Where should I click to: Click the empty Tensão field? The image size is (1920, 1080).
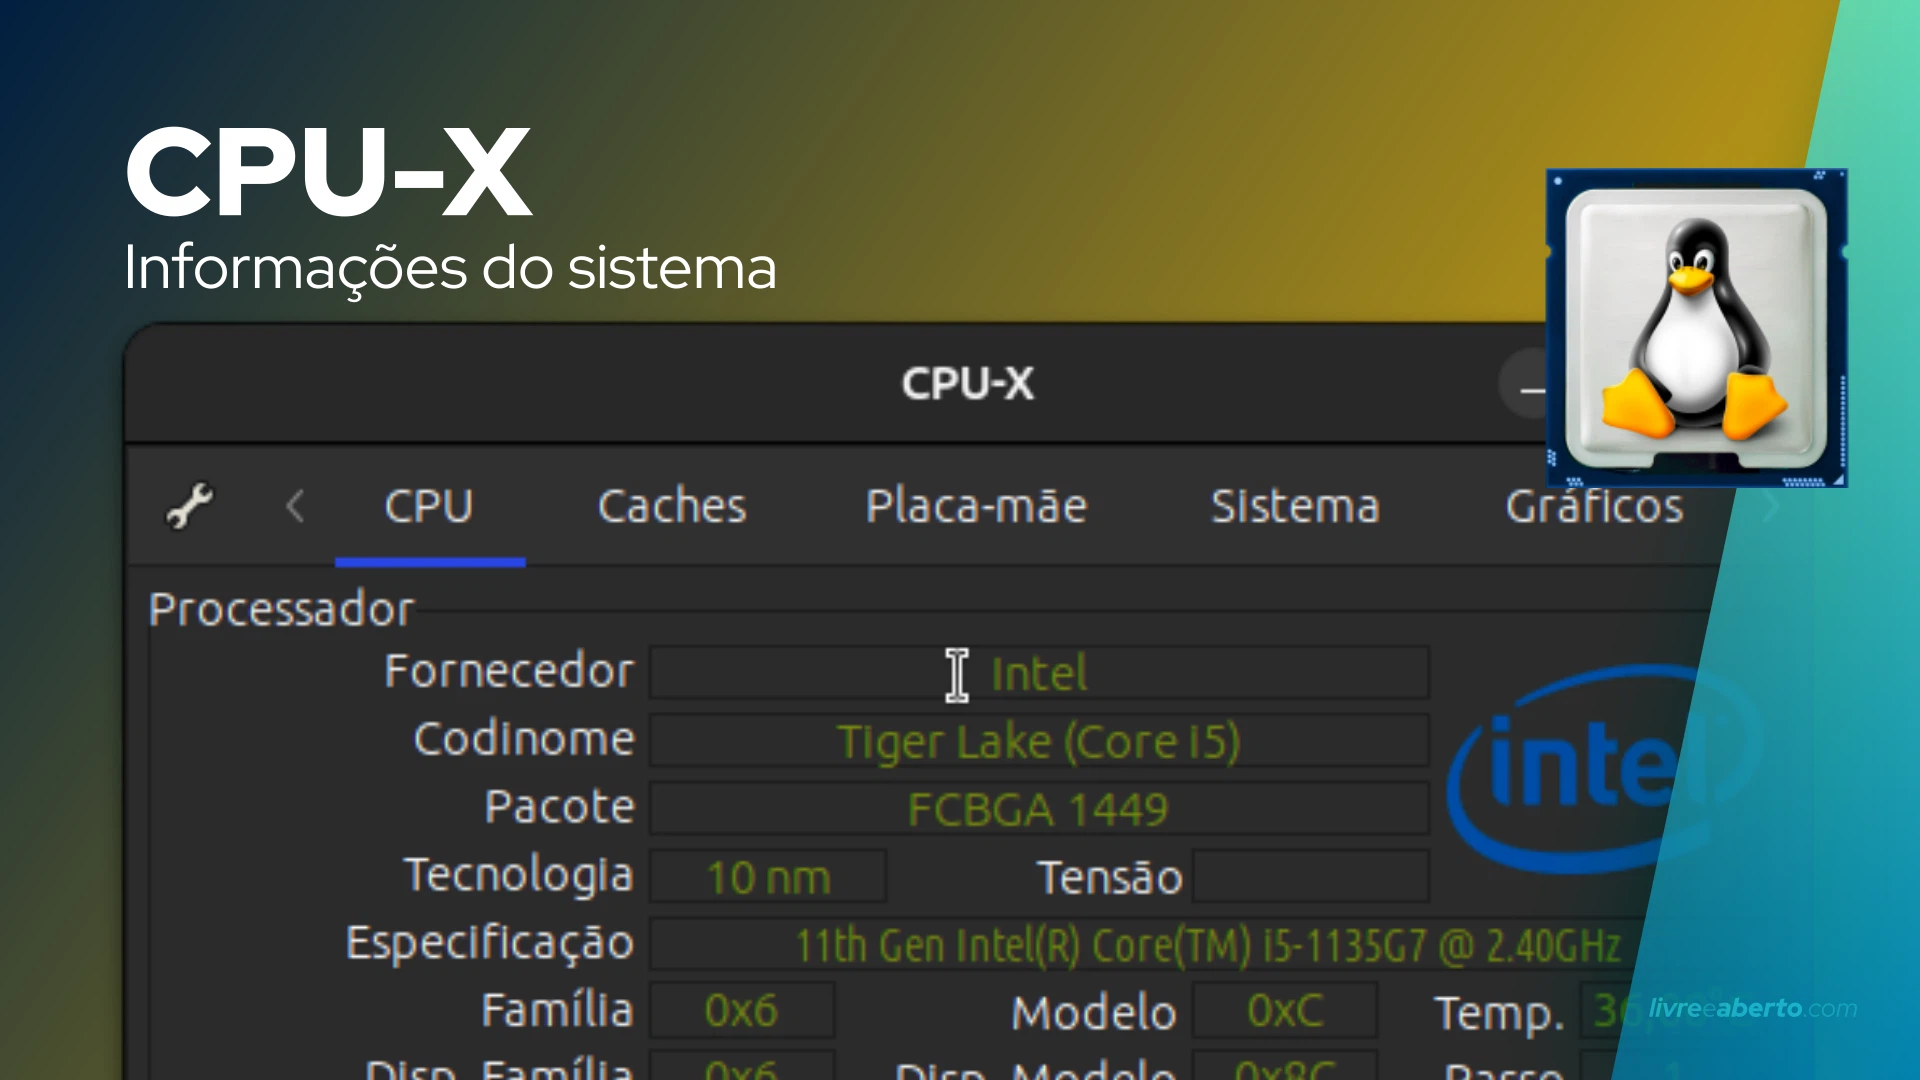coord(1311,876)
